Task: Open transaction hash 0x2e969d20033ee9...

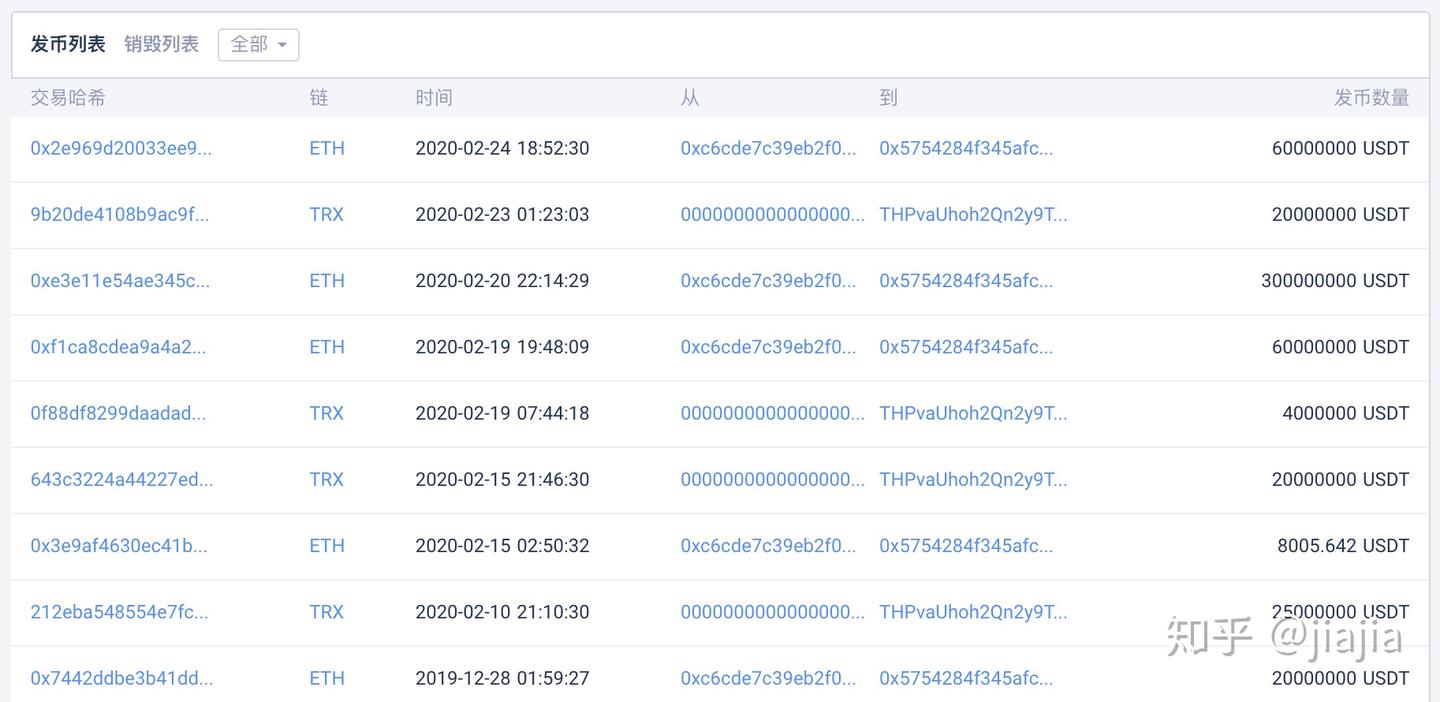Action: [121, 148]
